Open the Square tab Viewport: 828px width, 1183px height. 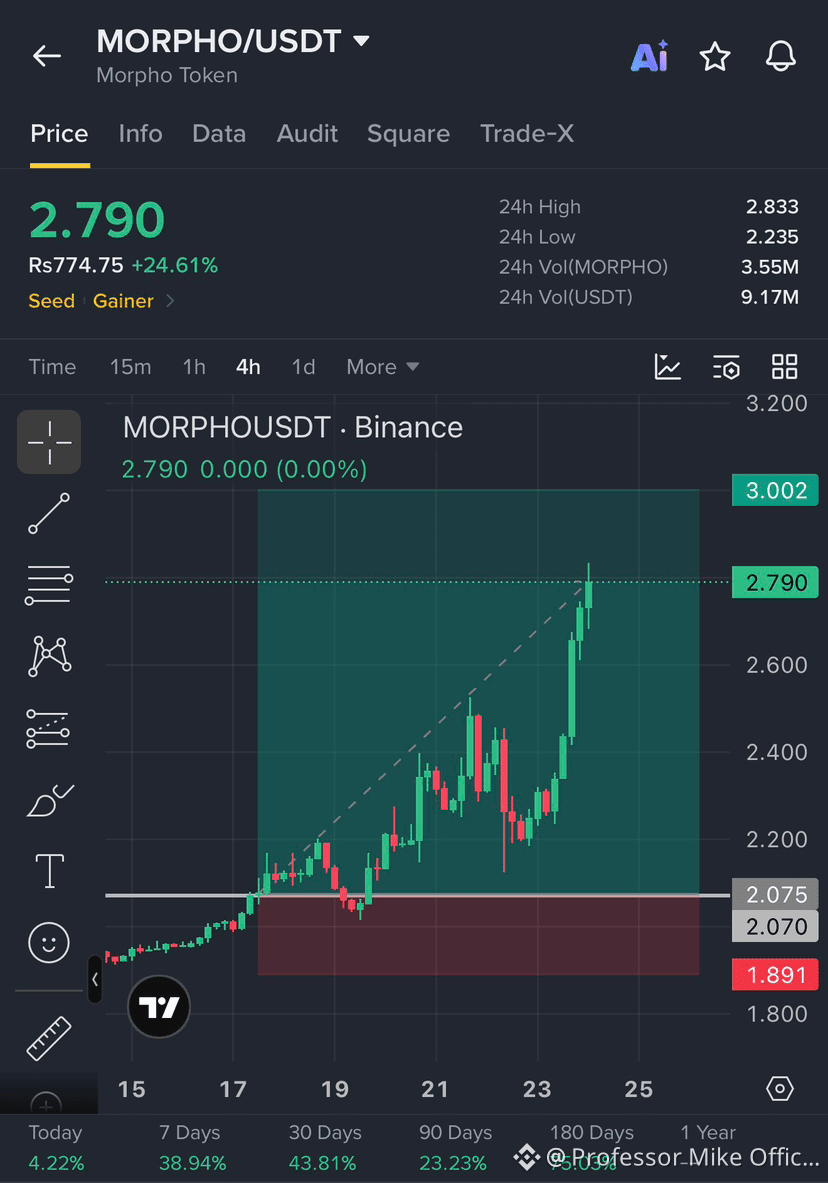click(x=408, y=134)
